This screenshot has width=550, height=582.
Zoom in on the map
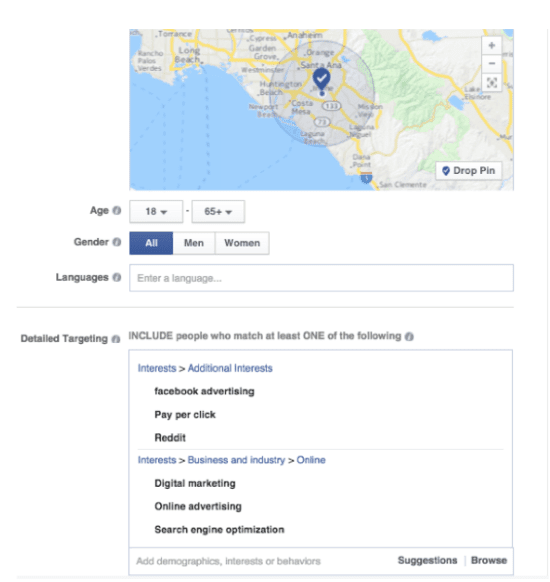coord(492,46)
